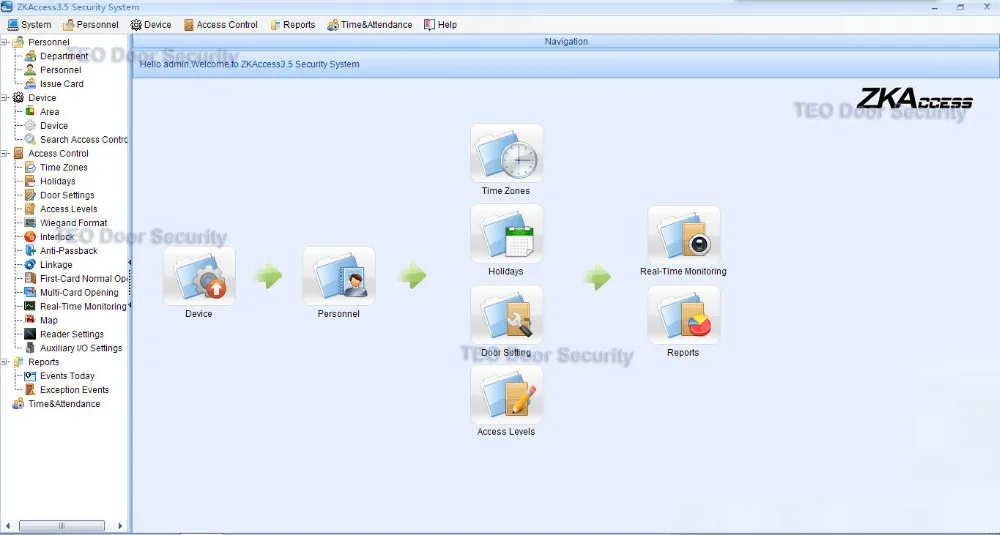Click the Department icon in sidebar tree
Screen dimensions: 1000x535
coord(30,56)
